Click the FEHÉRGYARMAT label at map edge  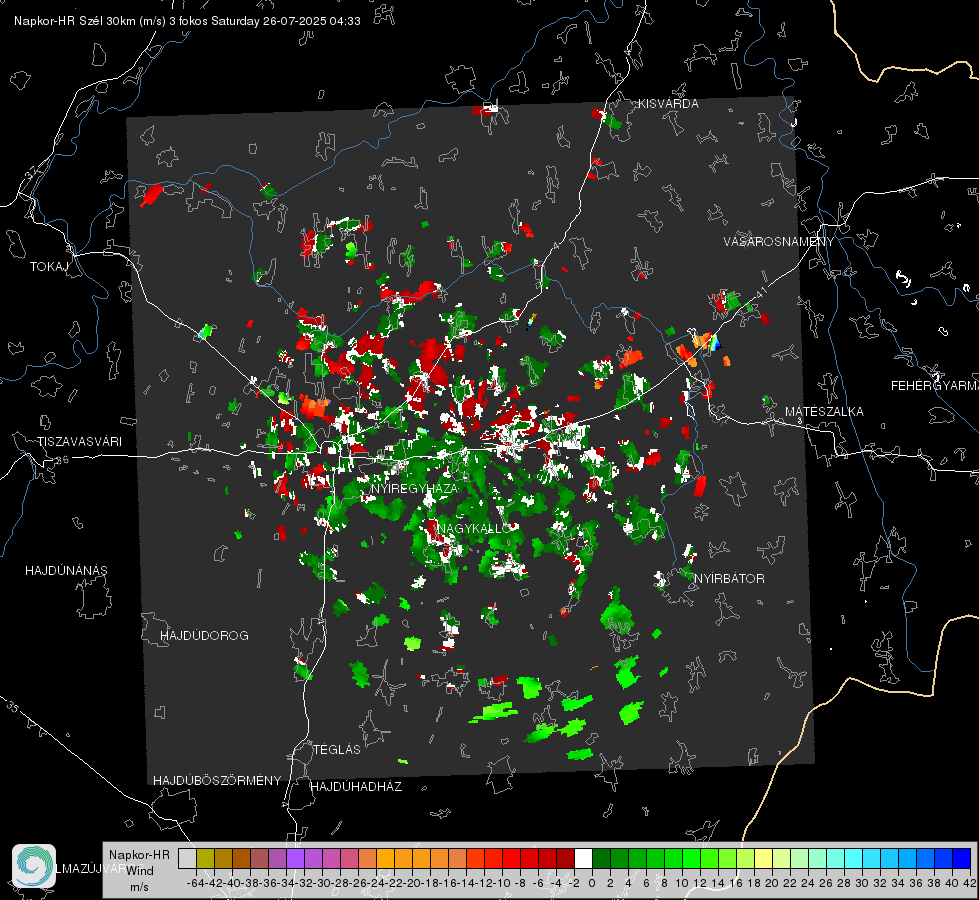934,386
